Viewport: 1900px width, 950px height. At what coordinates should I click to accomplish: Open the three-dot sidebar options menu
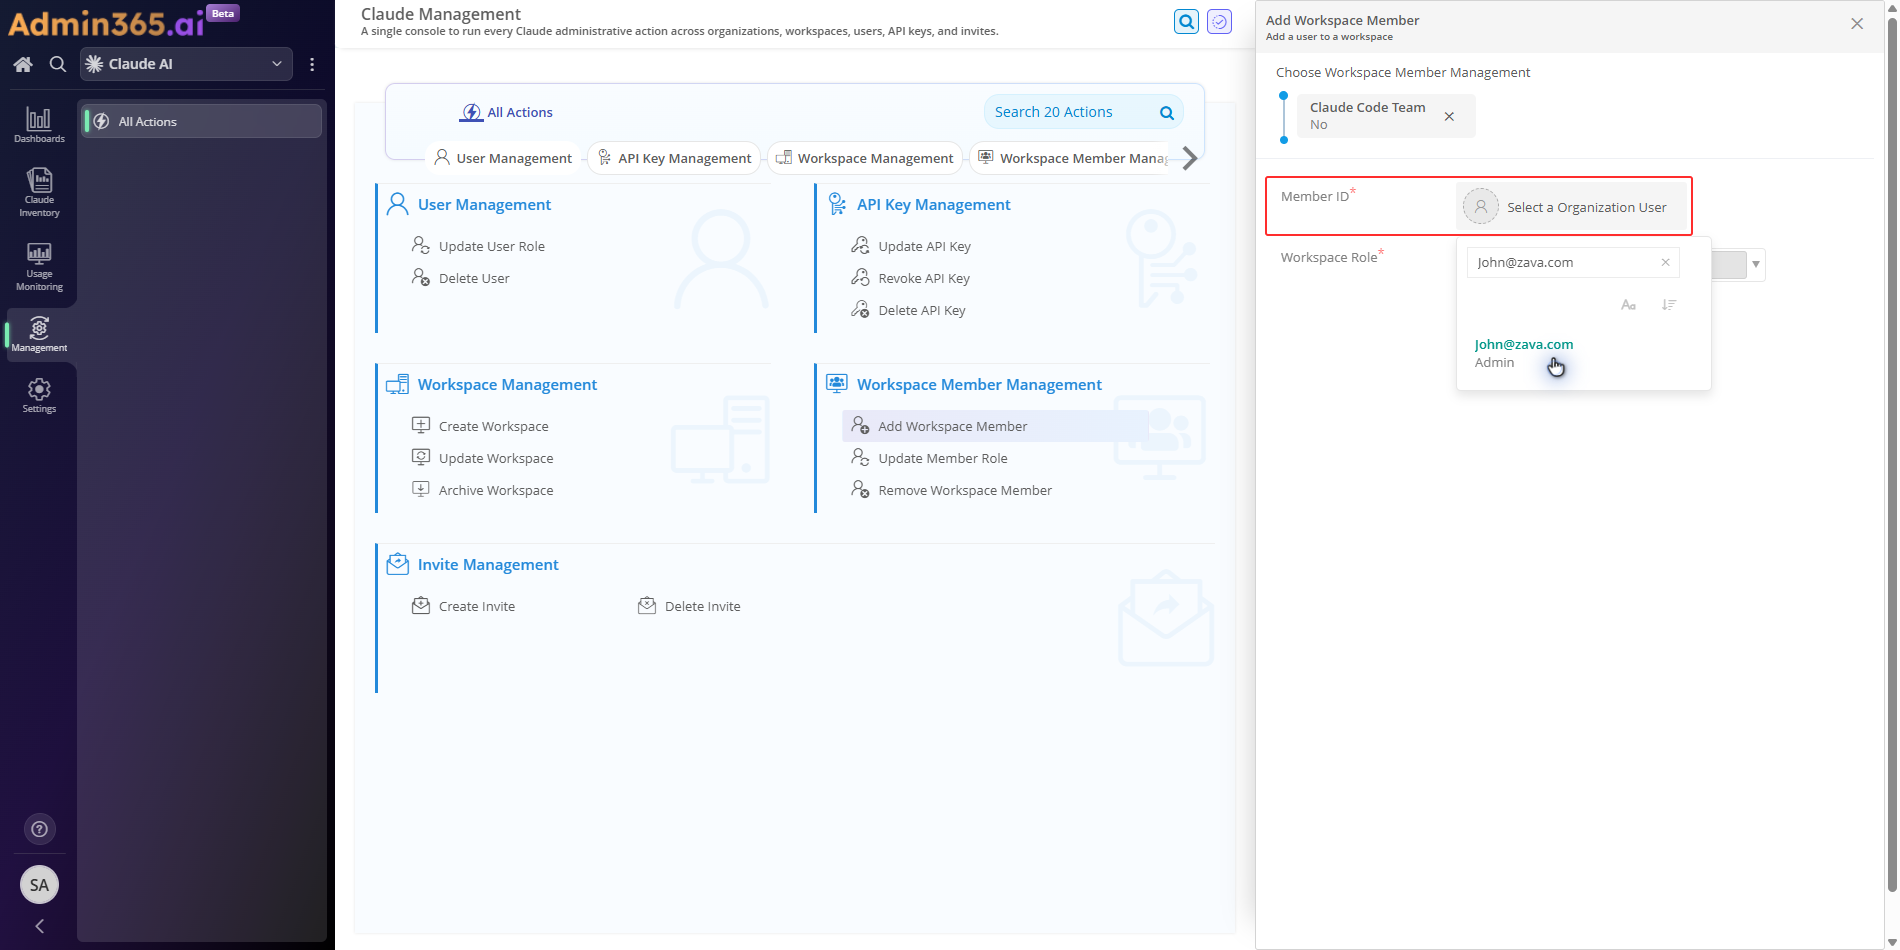tap(312, 64)
